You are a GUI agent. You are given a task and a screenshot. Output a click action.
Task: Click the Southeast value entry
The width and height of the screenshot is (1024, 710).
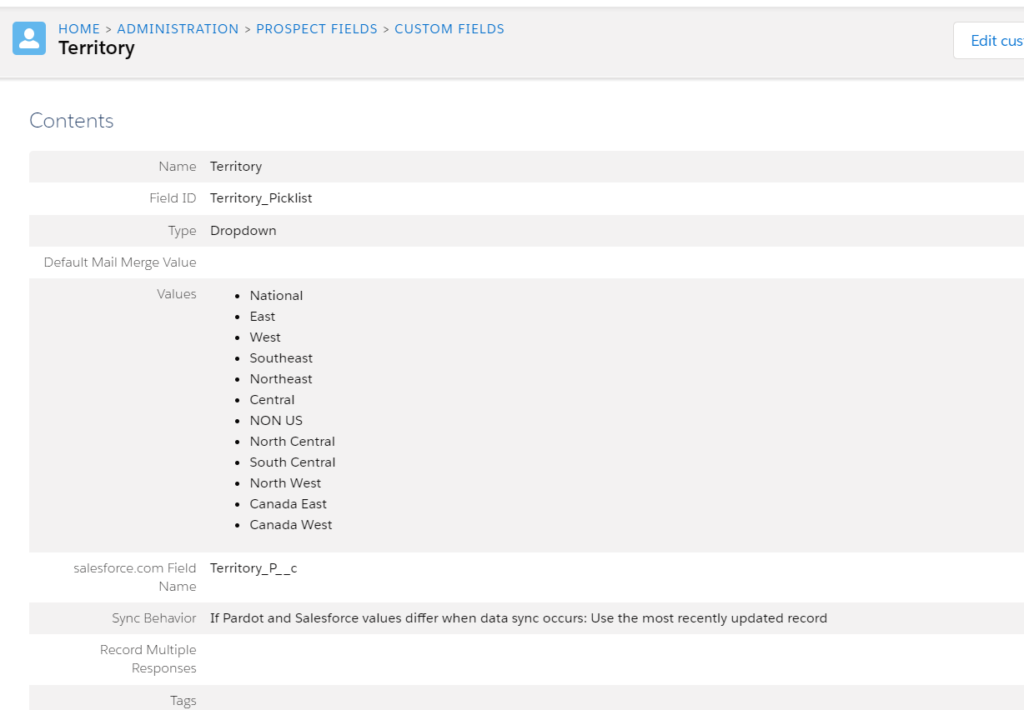click(281, 358)
